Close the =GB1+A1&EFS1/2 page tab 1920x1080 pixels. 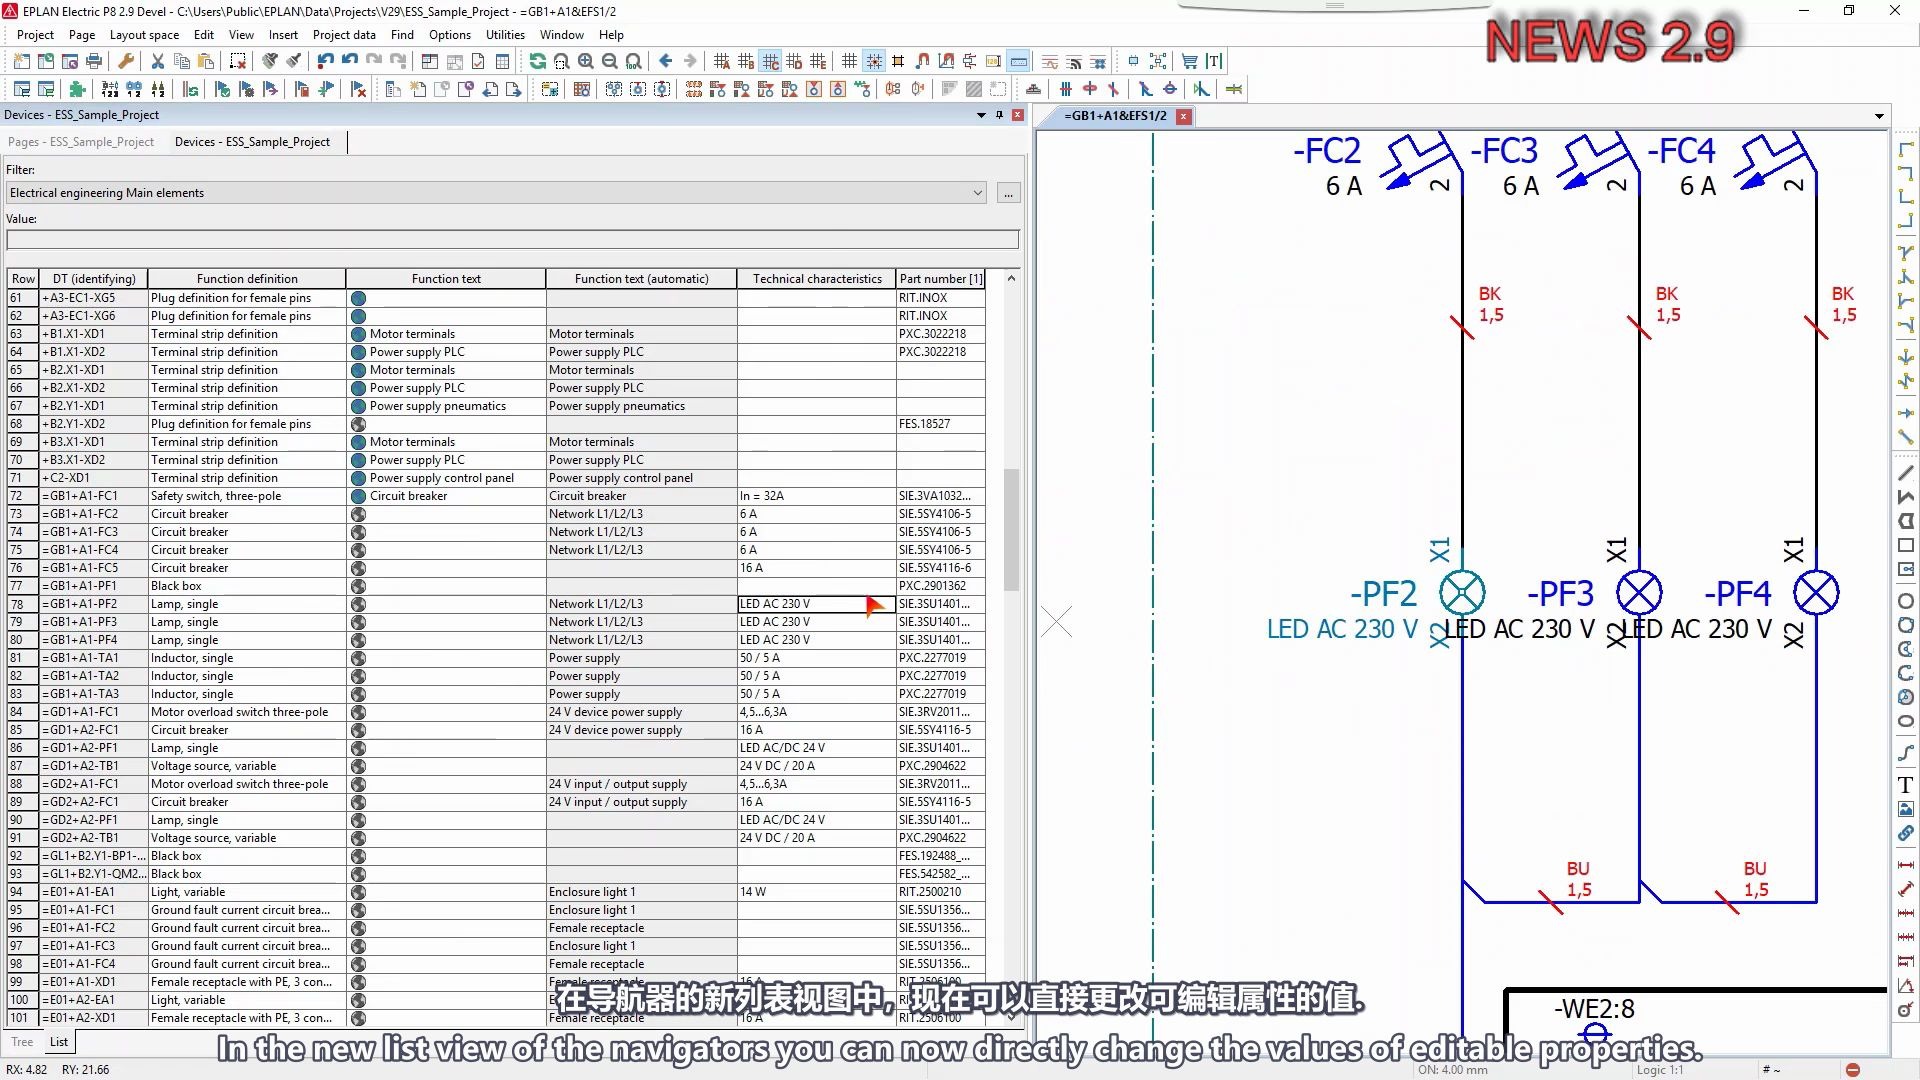click(x=1183, y=116)
